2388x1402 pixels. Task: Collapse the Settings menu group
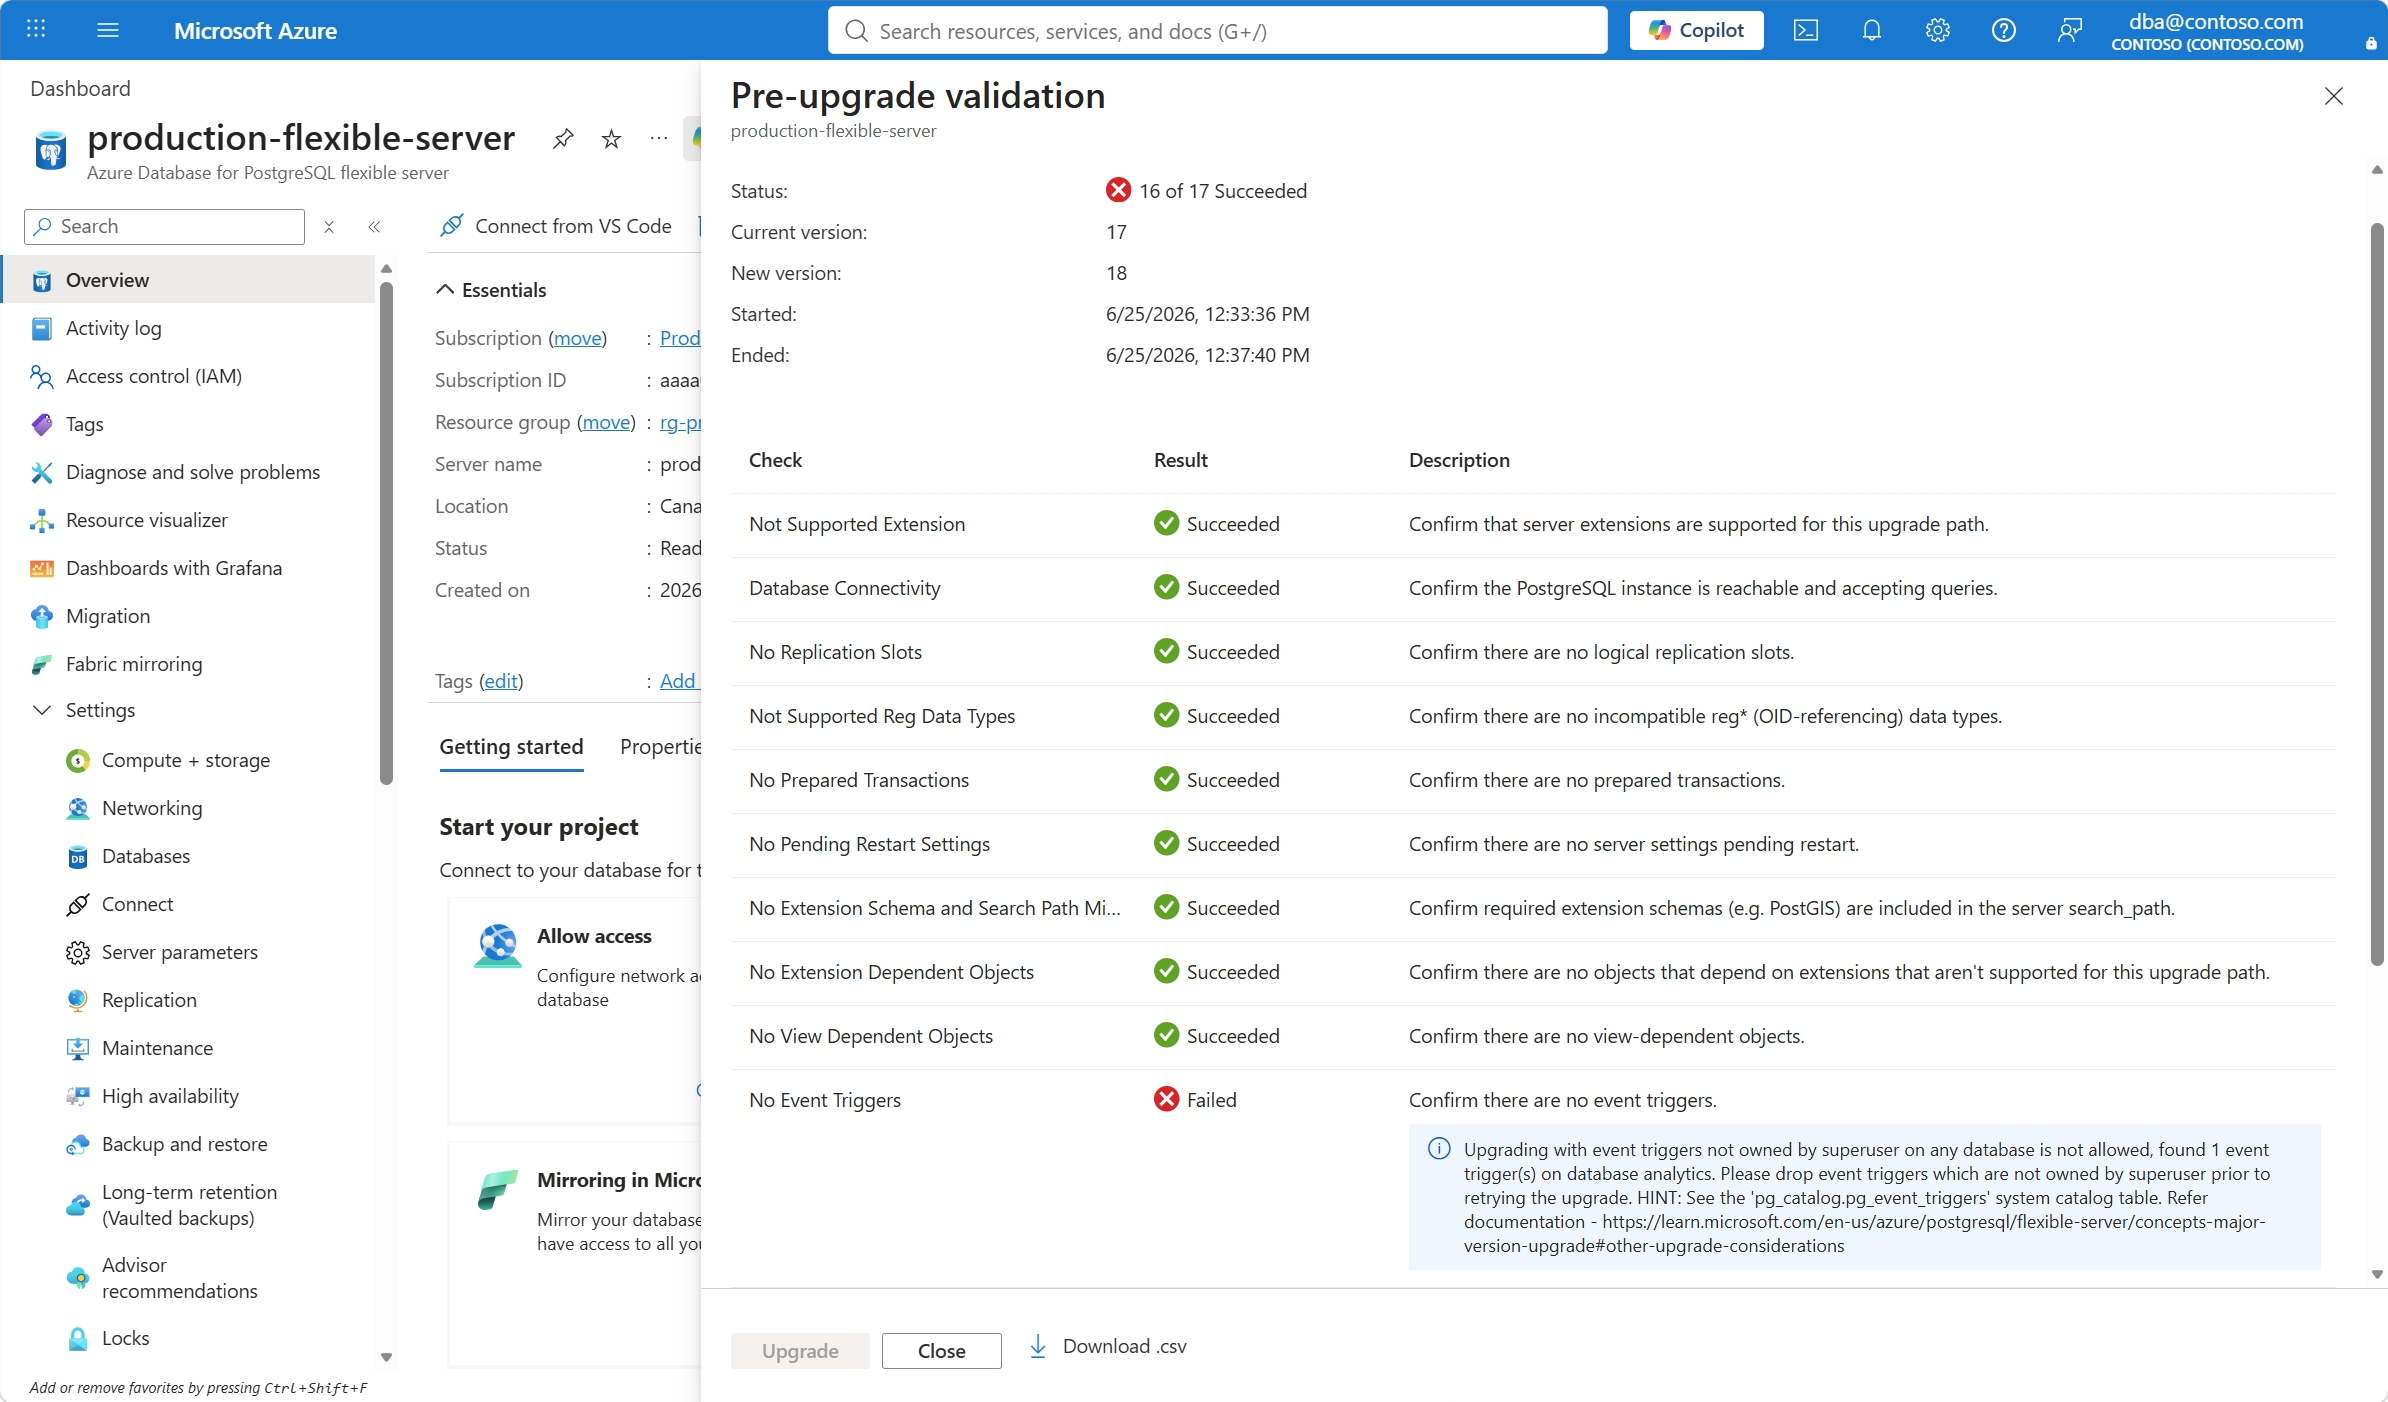click(x=42, y=710)
